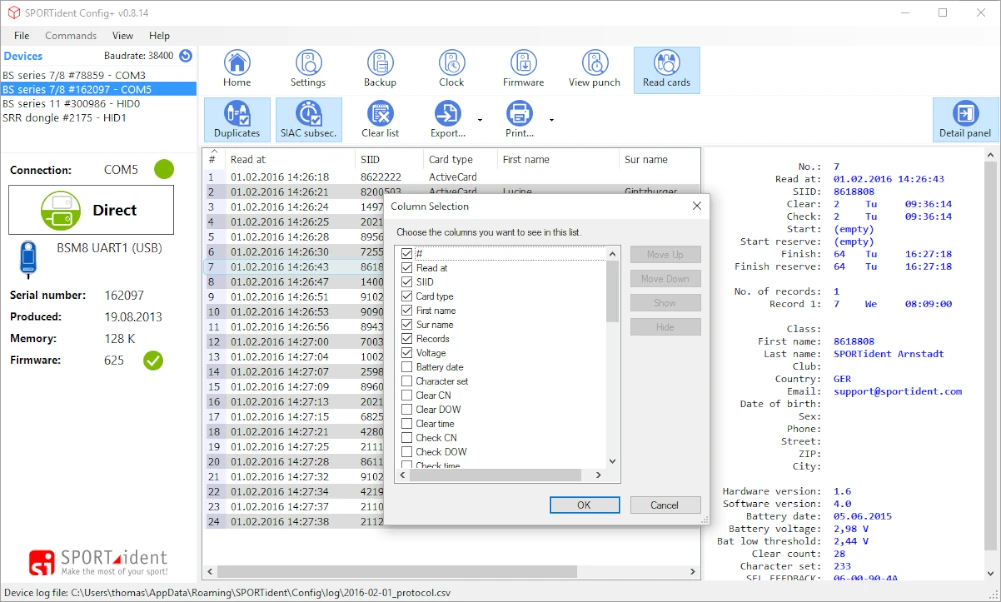Open the Commands menu
This screenshot has width=1001, height=602.
pyautogui.click(x=71, y=35)
